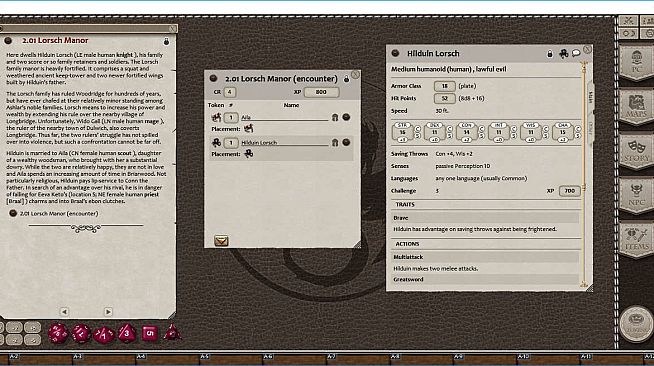Pick up the d20 die
The width and height of the screenshot is (654, 366).
pyautogui.click(x=58, y=333)
